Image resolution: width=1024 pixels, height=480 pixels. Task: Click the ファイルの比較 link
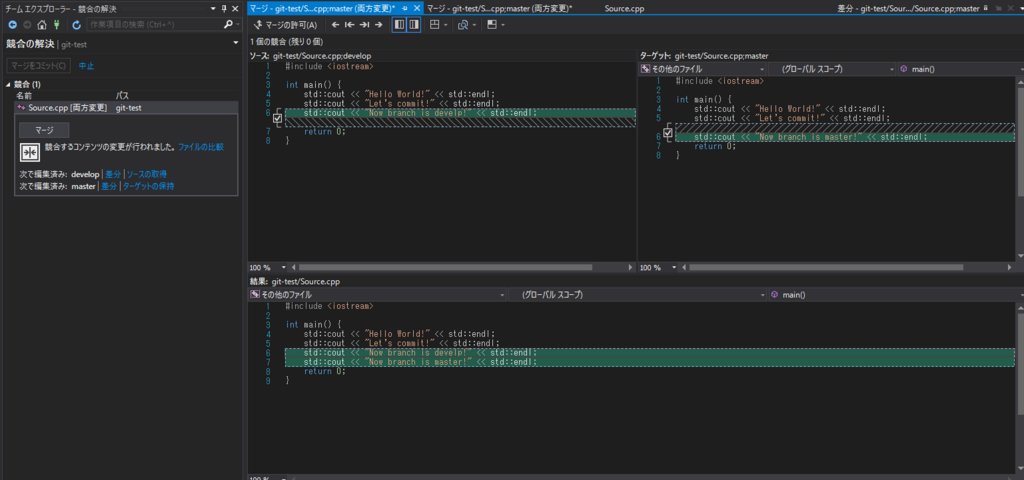coord(201,147)
